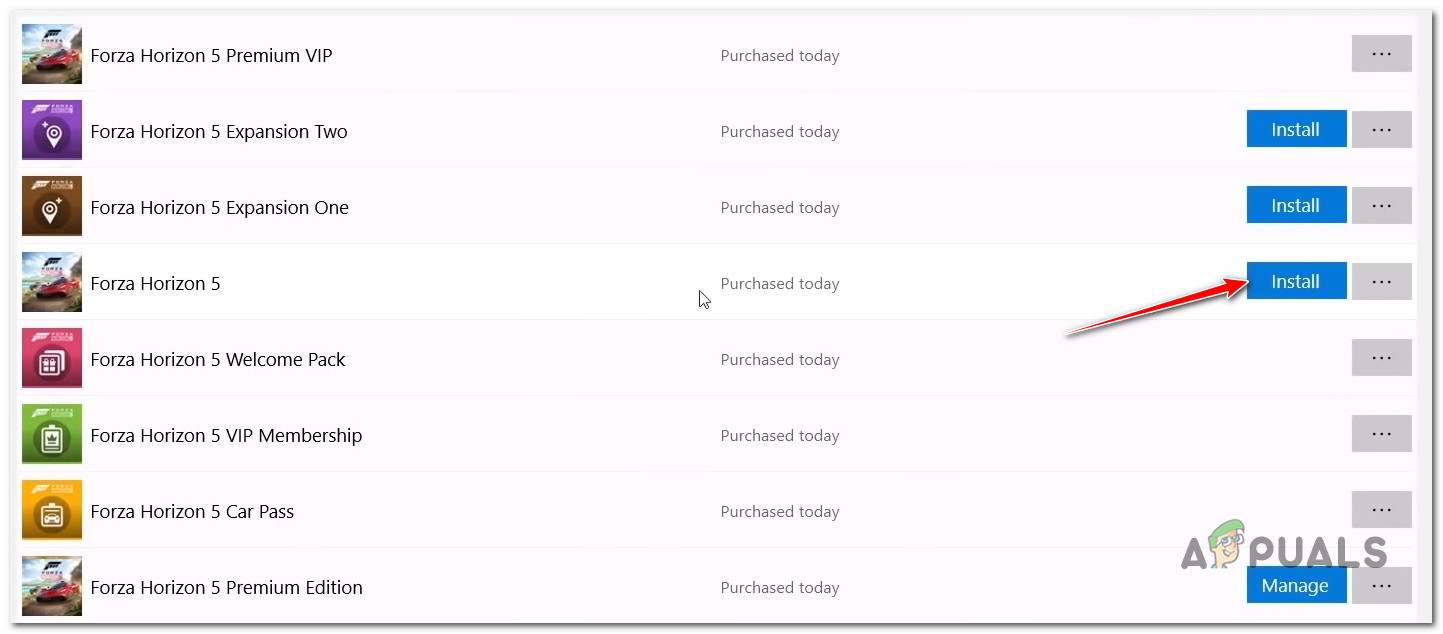
Task: Click the pink Welcome Pack icon
Action: point(52,358)
